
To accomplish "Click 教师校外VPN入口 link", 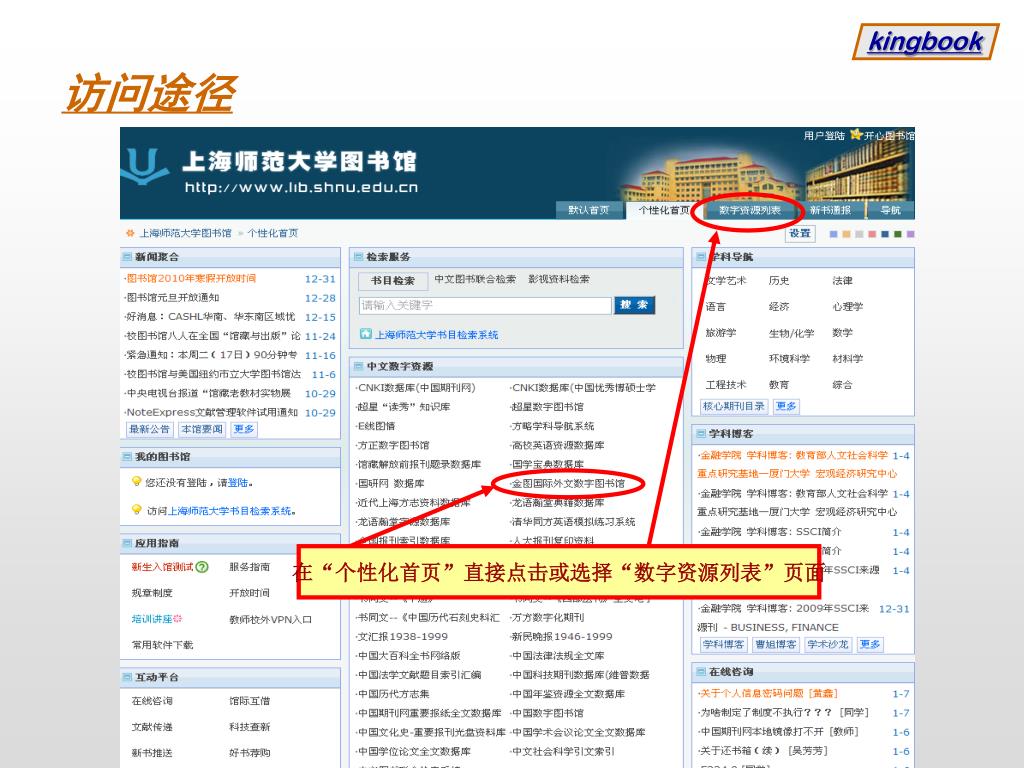I will (x=270, y=619).
